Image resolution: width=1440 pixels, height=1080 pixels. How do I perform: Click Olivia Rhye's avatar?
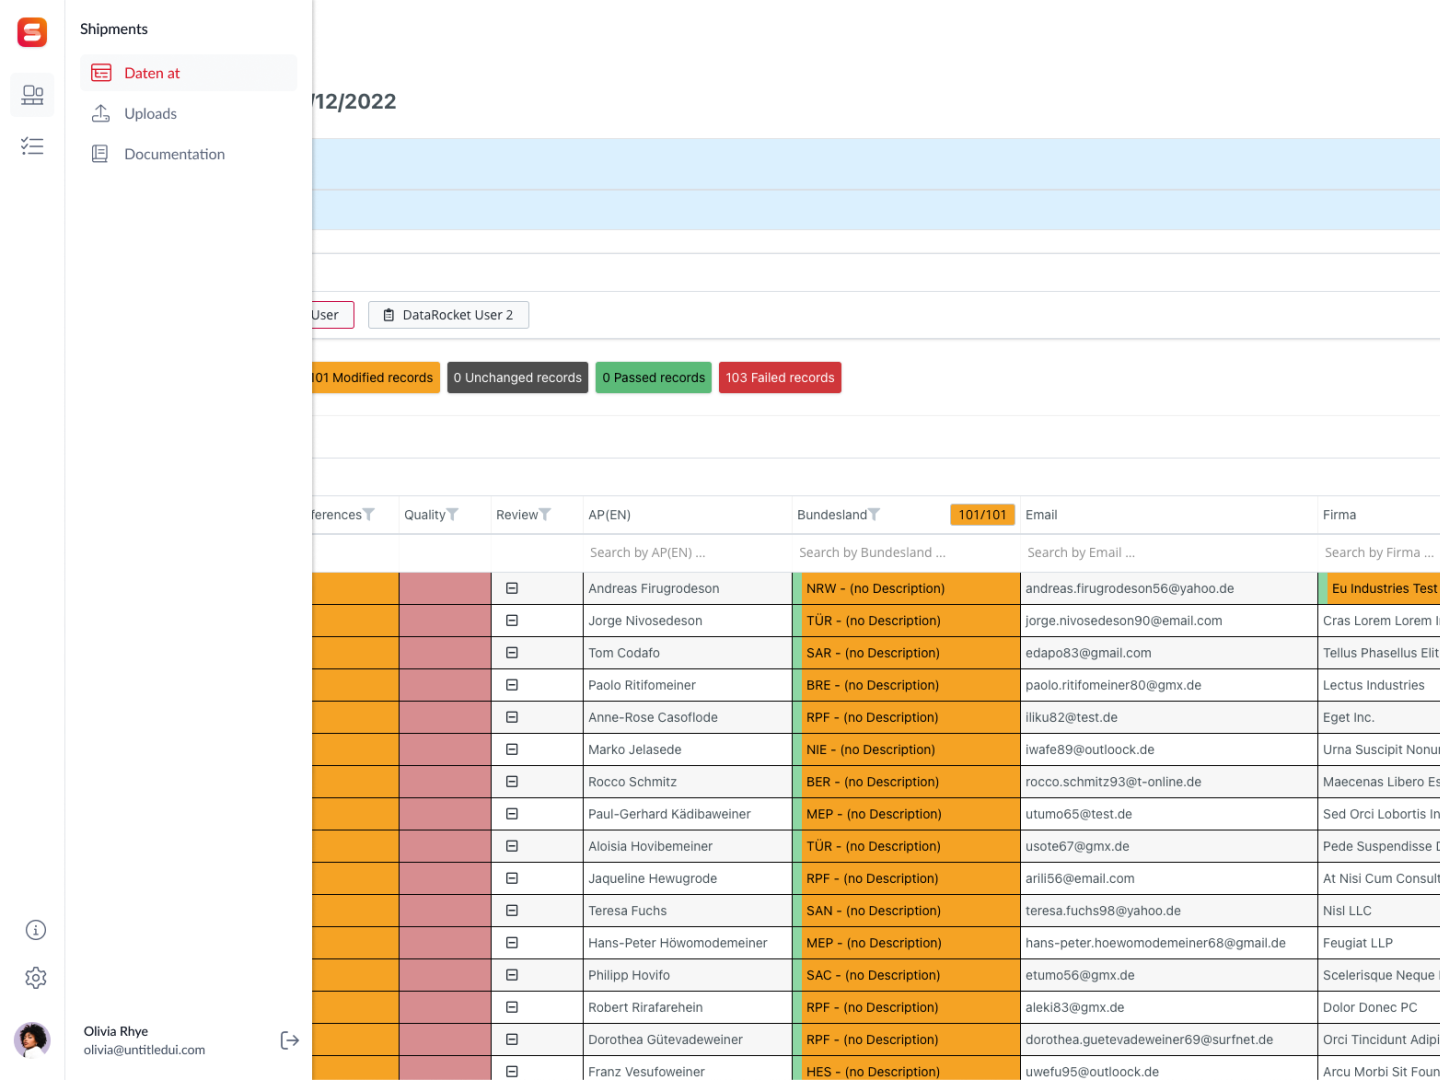point(32,1040)
